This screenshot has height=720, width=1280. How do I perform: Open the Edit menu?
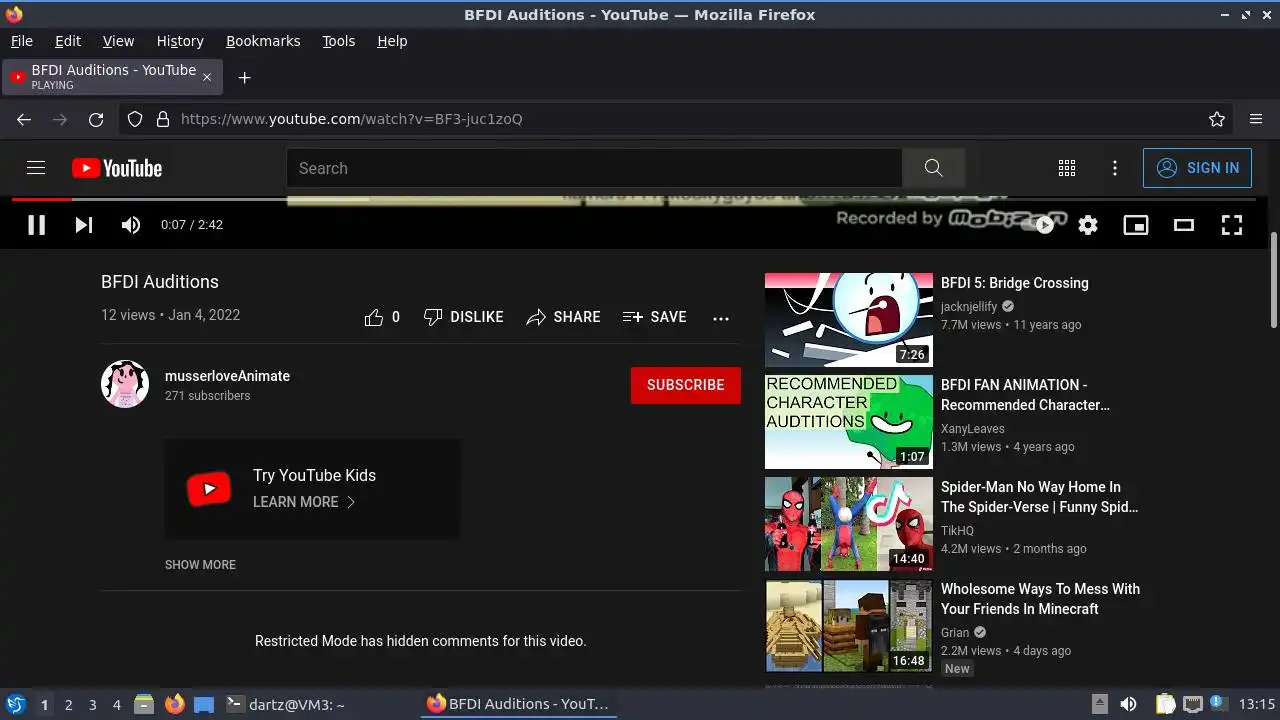68,41
